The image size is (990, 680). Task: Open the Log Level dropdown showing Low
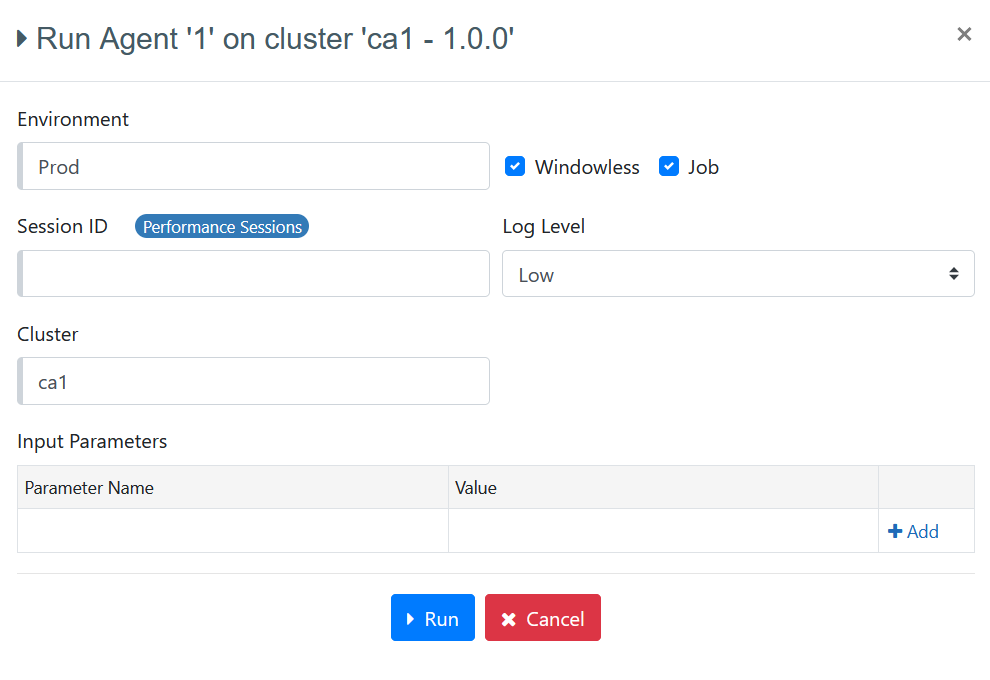tap(737, 274)
